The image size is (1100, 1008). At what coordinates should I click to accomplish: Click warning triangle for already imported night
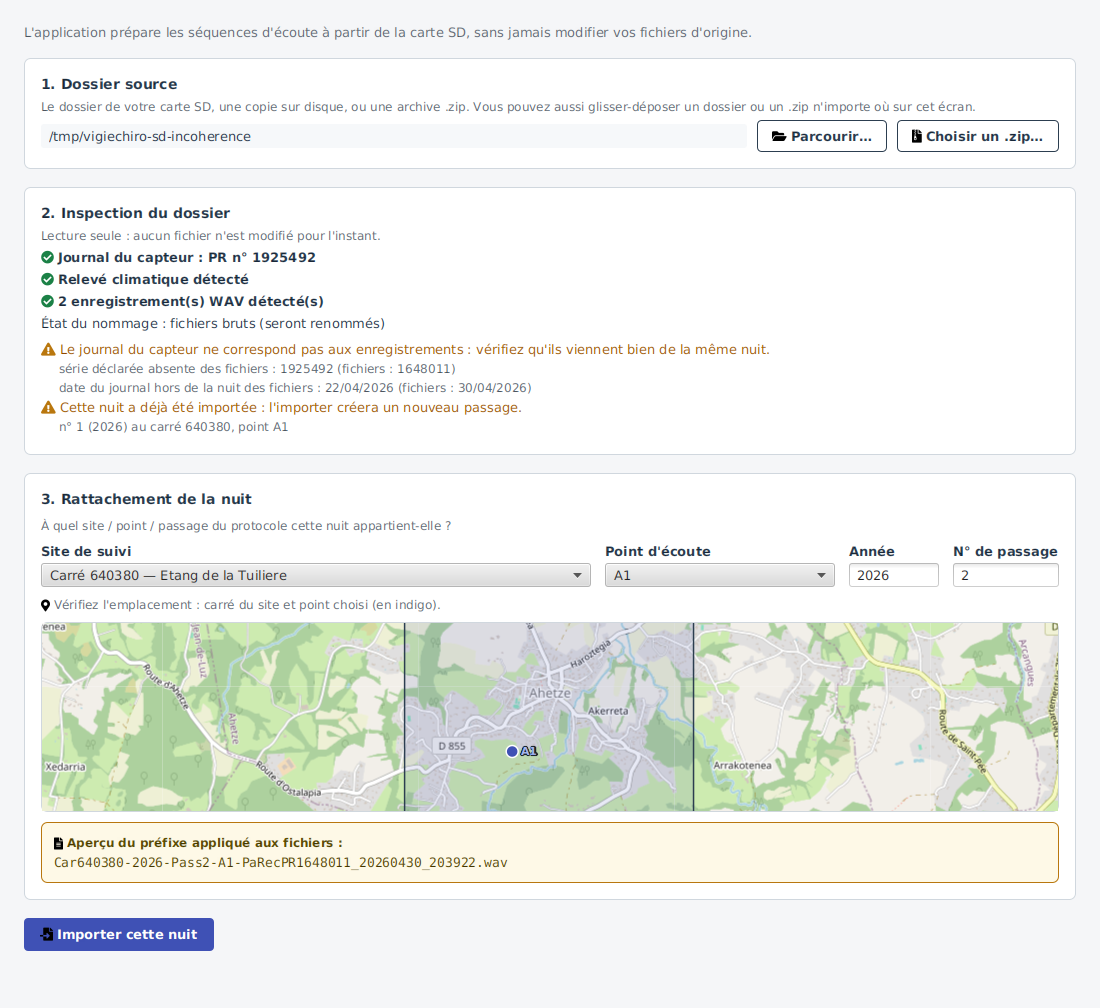point(48,408)
